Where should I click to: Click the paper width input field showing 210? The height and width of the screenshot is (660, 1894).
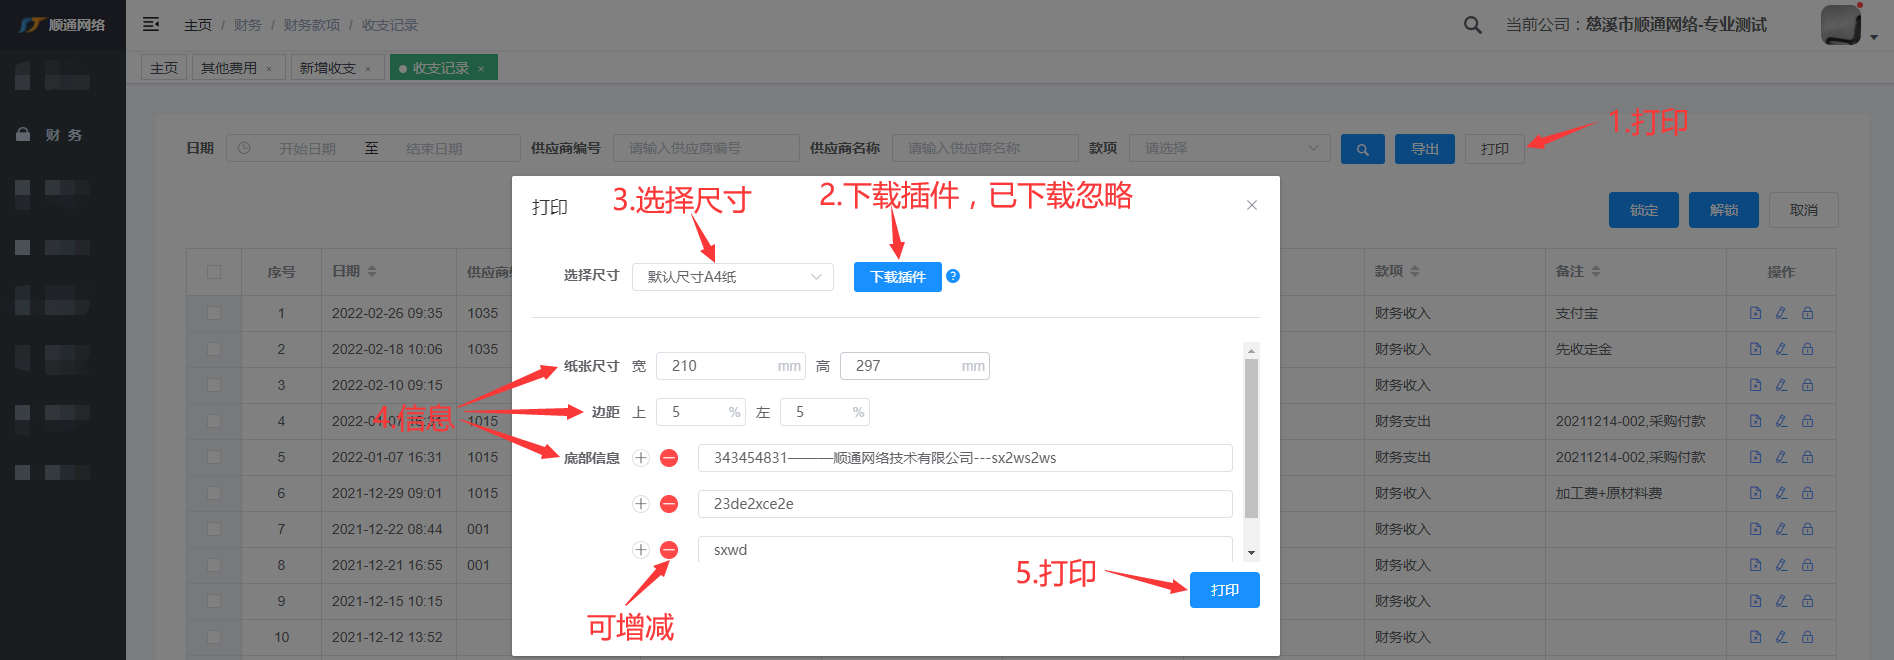pyautogui.click(x=720, y=366)
